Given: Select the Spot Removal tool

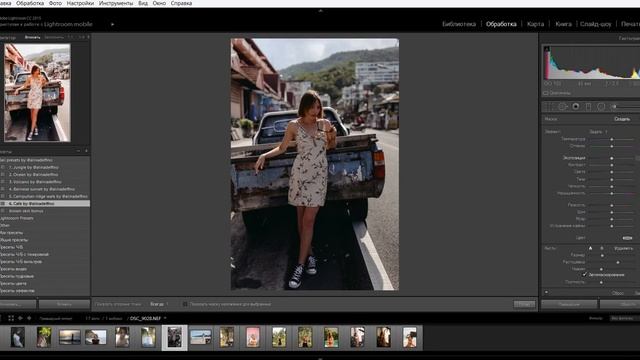Looking at the screenshot, I should [x=562, y=107].
